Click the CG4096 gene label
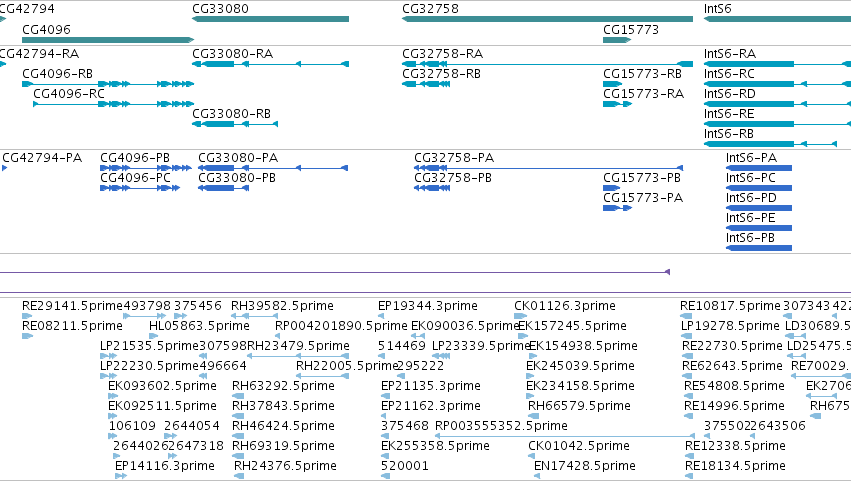Image resolution: width=851 pixels, height=481 pixels. [x=46, y=29]
